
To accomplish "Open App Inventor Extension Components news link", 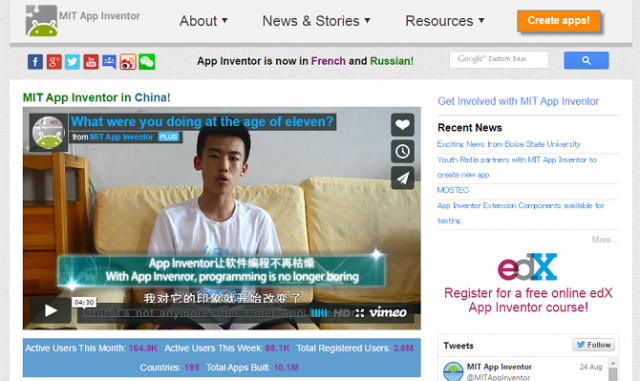I will 520,213.
